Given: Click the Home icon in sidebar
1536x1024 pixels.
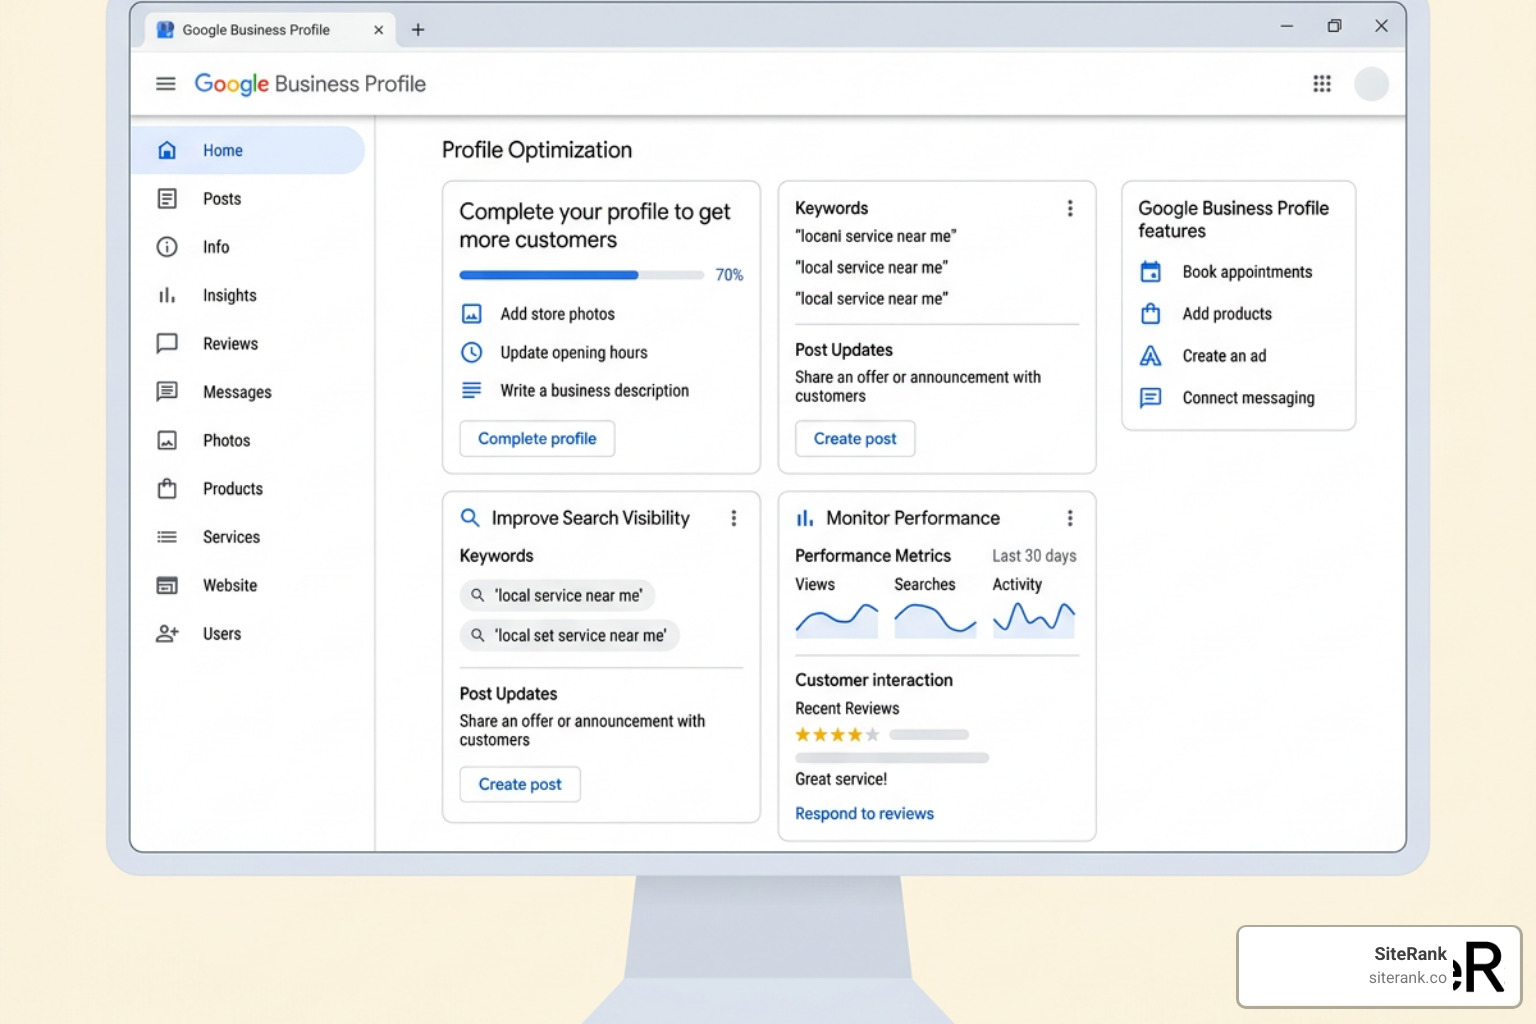Looking at the screenshot, I should tap(167, 150).
